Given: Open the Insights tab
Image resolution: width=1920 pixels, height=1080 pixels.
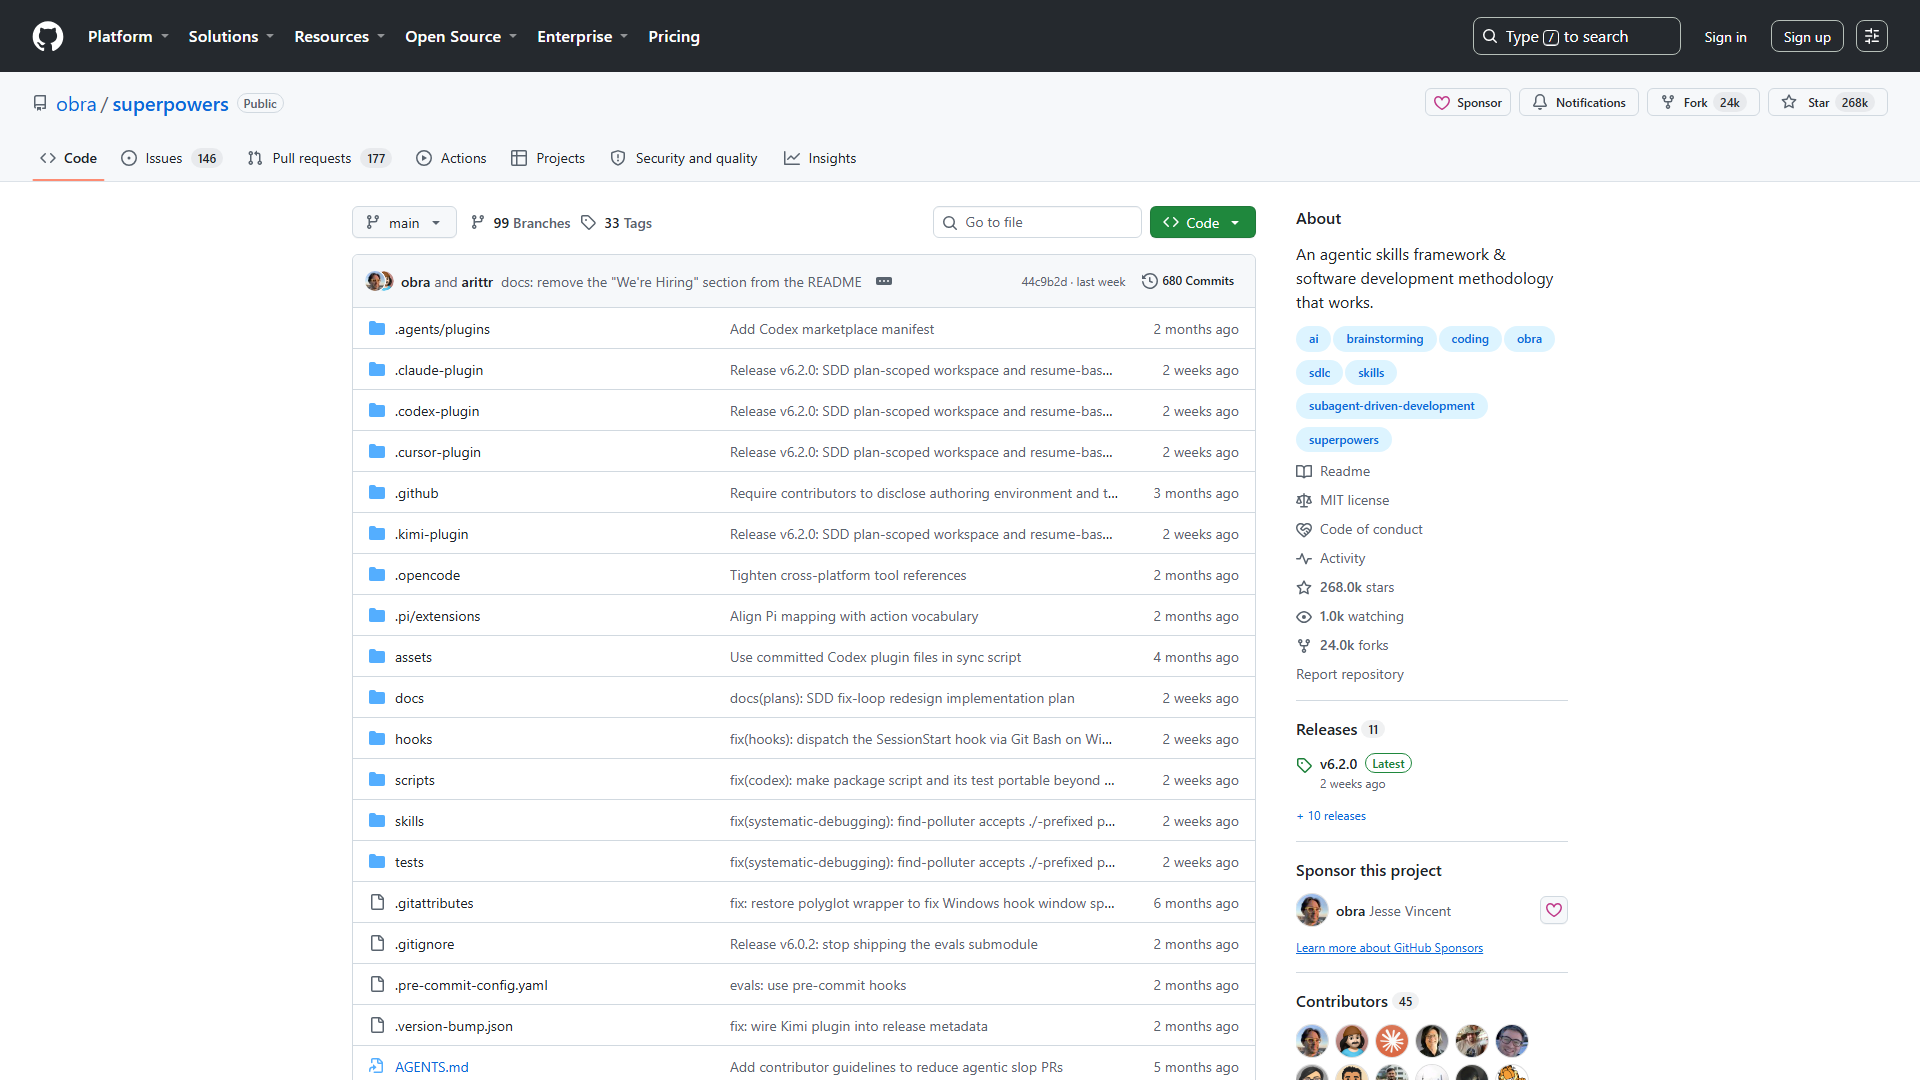Looking at the screenshot, I should pos(820,158).
